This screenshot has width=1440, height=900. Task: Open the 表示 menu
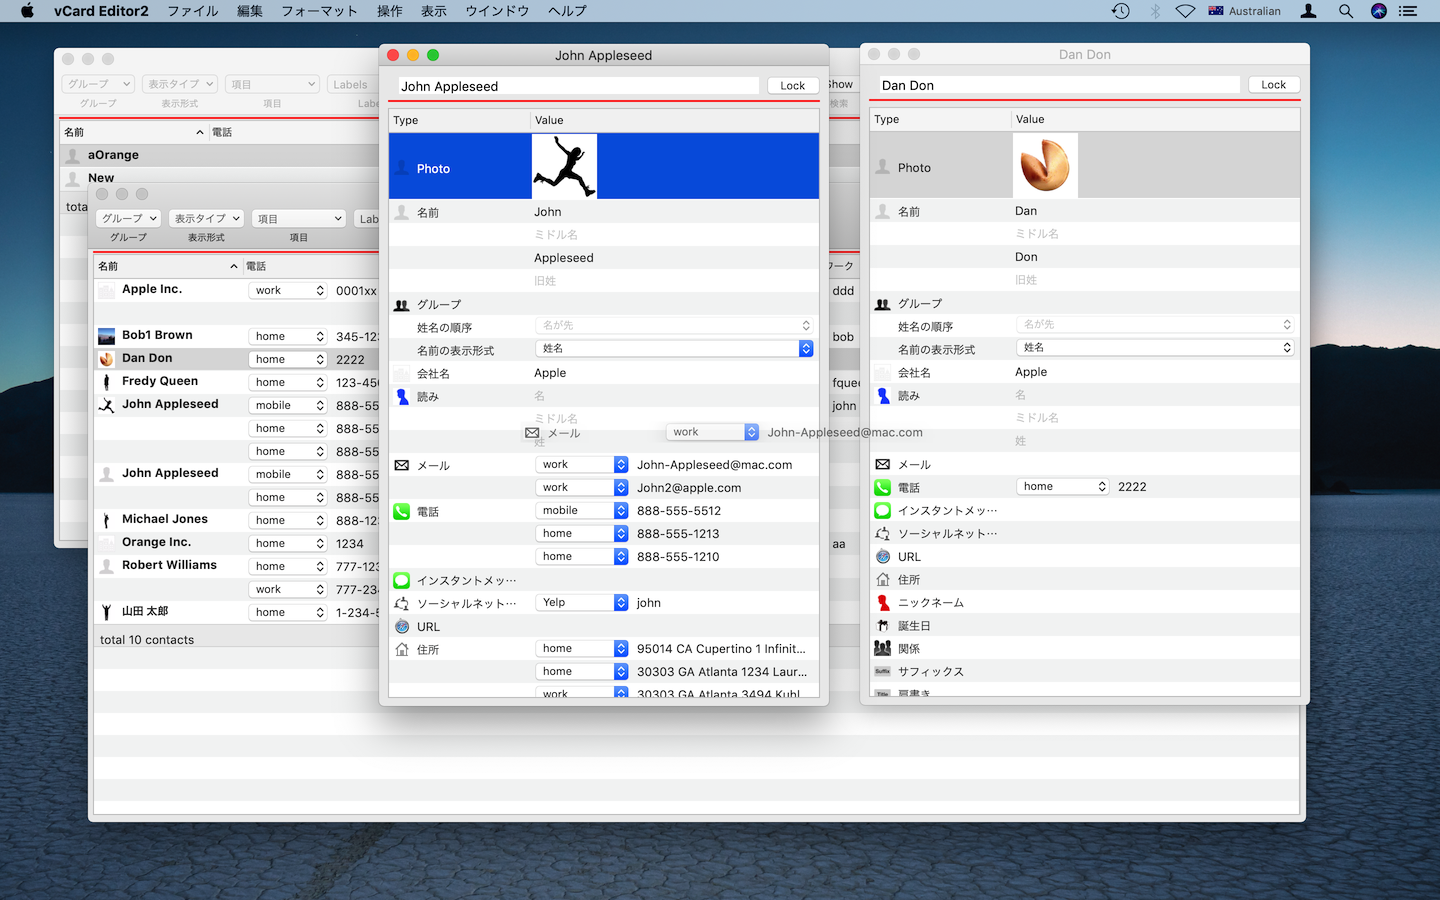click(x=434, y=11)
